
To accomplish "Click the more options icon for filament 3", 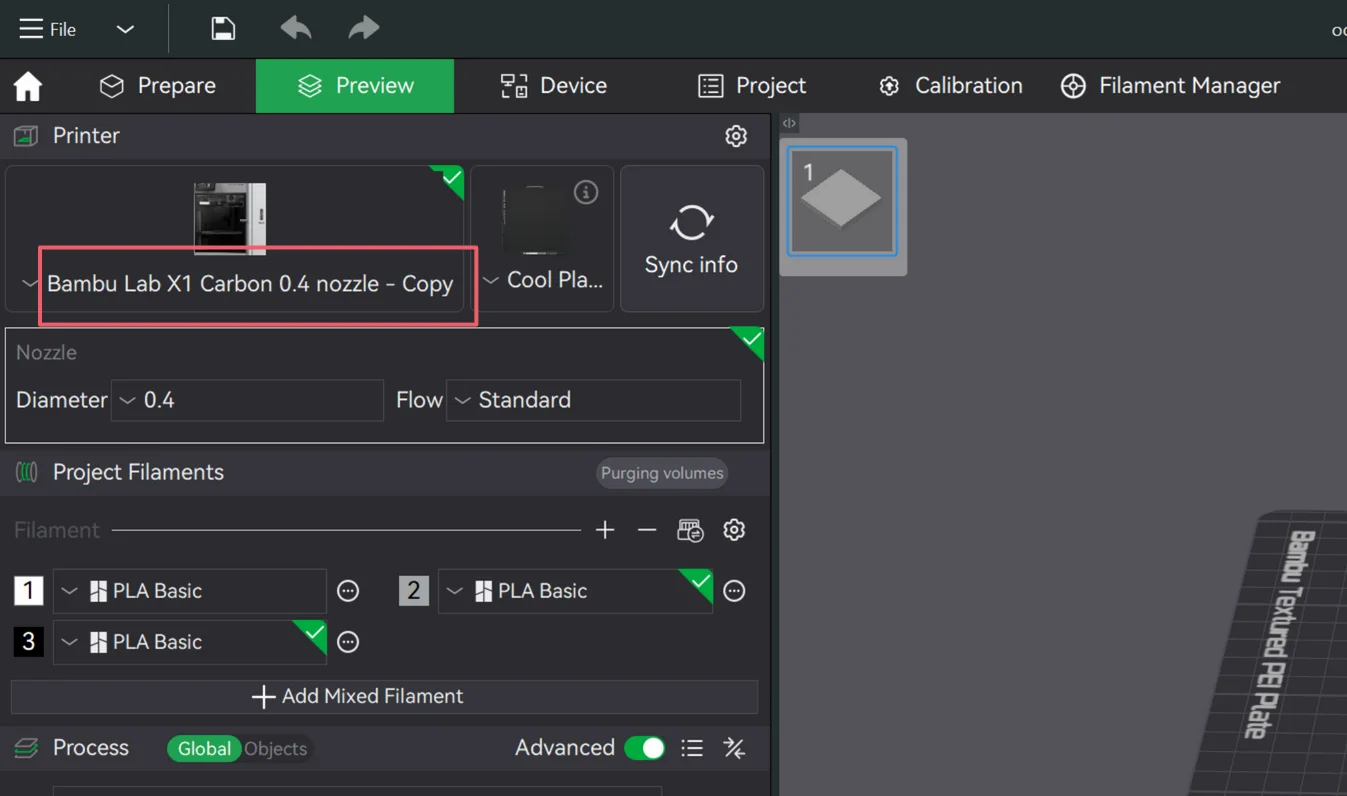I will click(x=348, y=642).
